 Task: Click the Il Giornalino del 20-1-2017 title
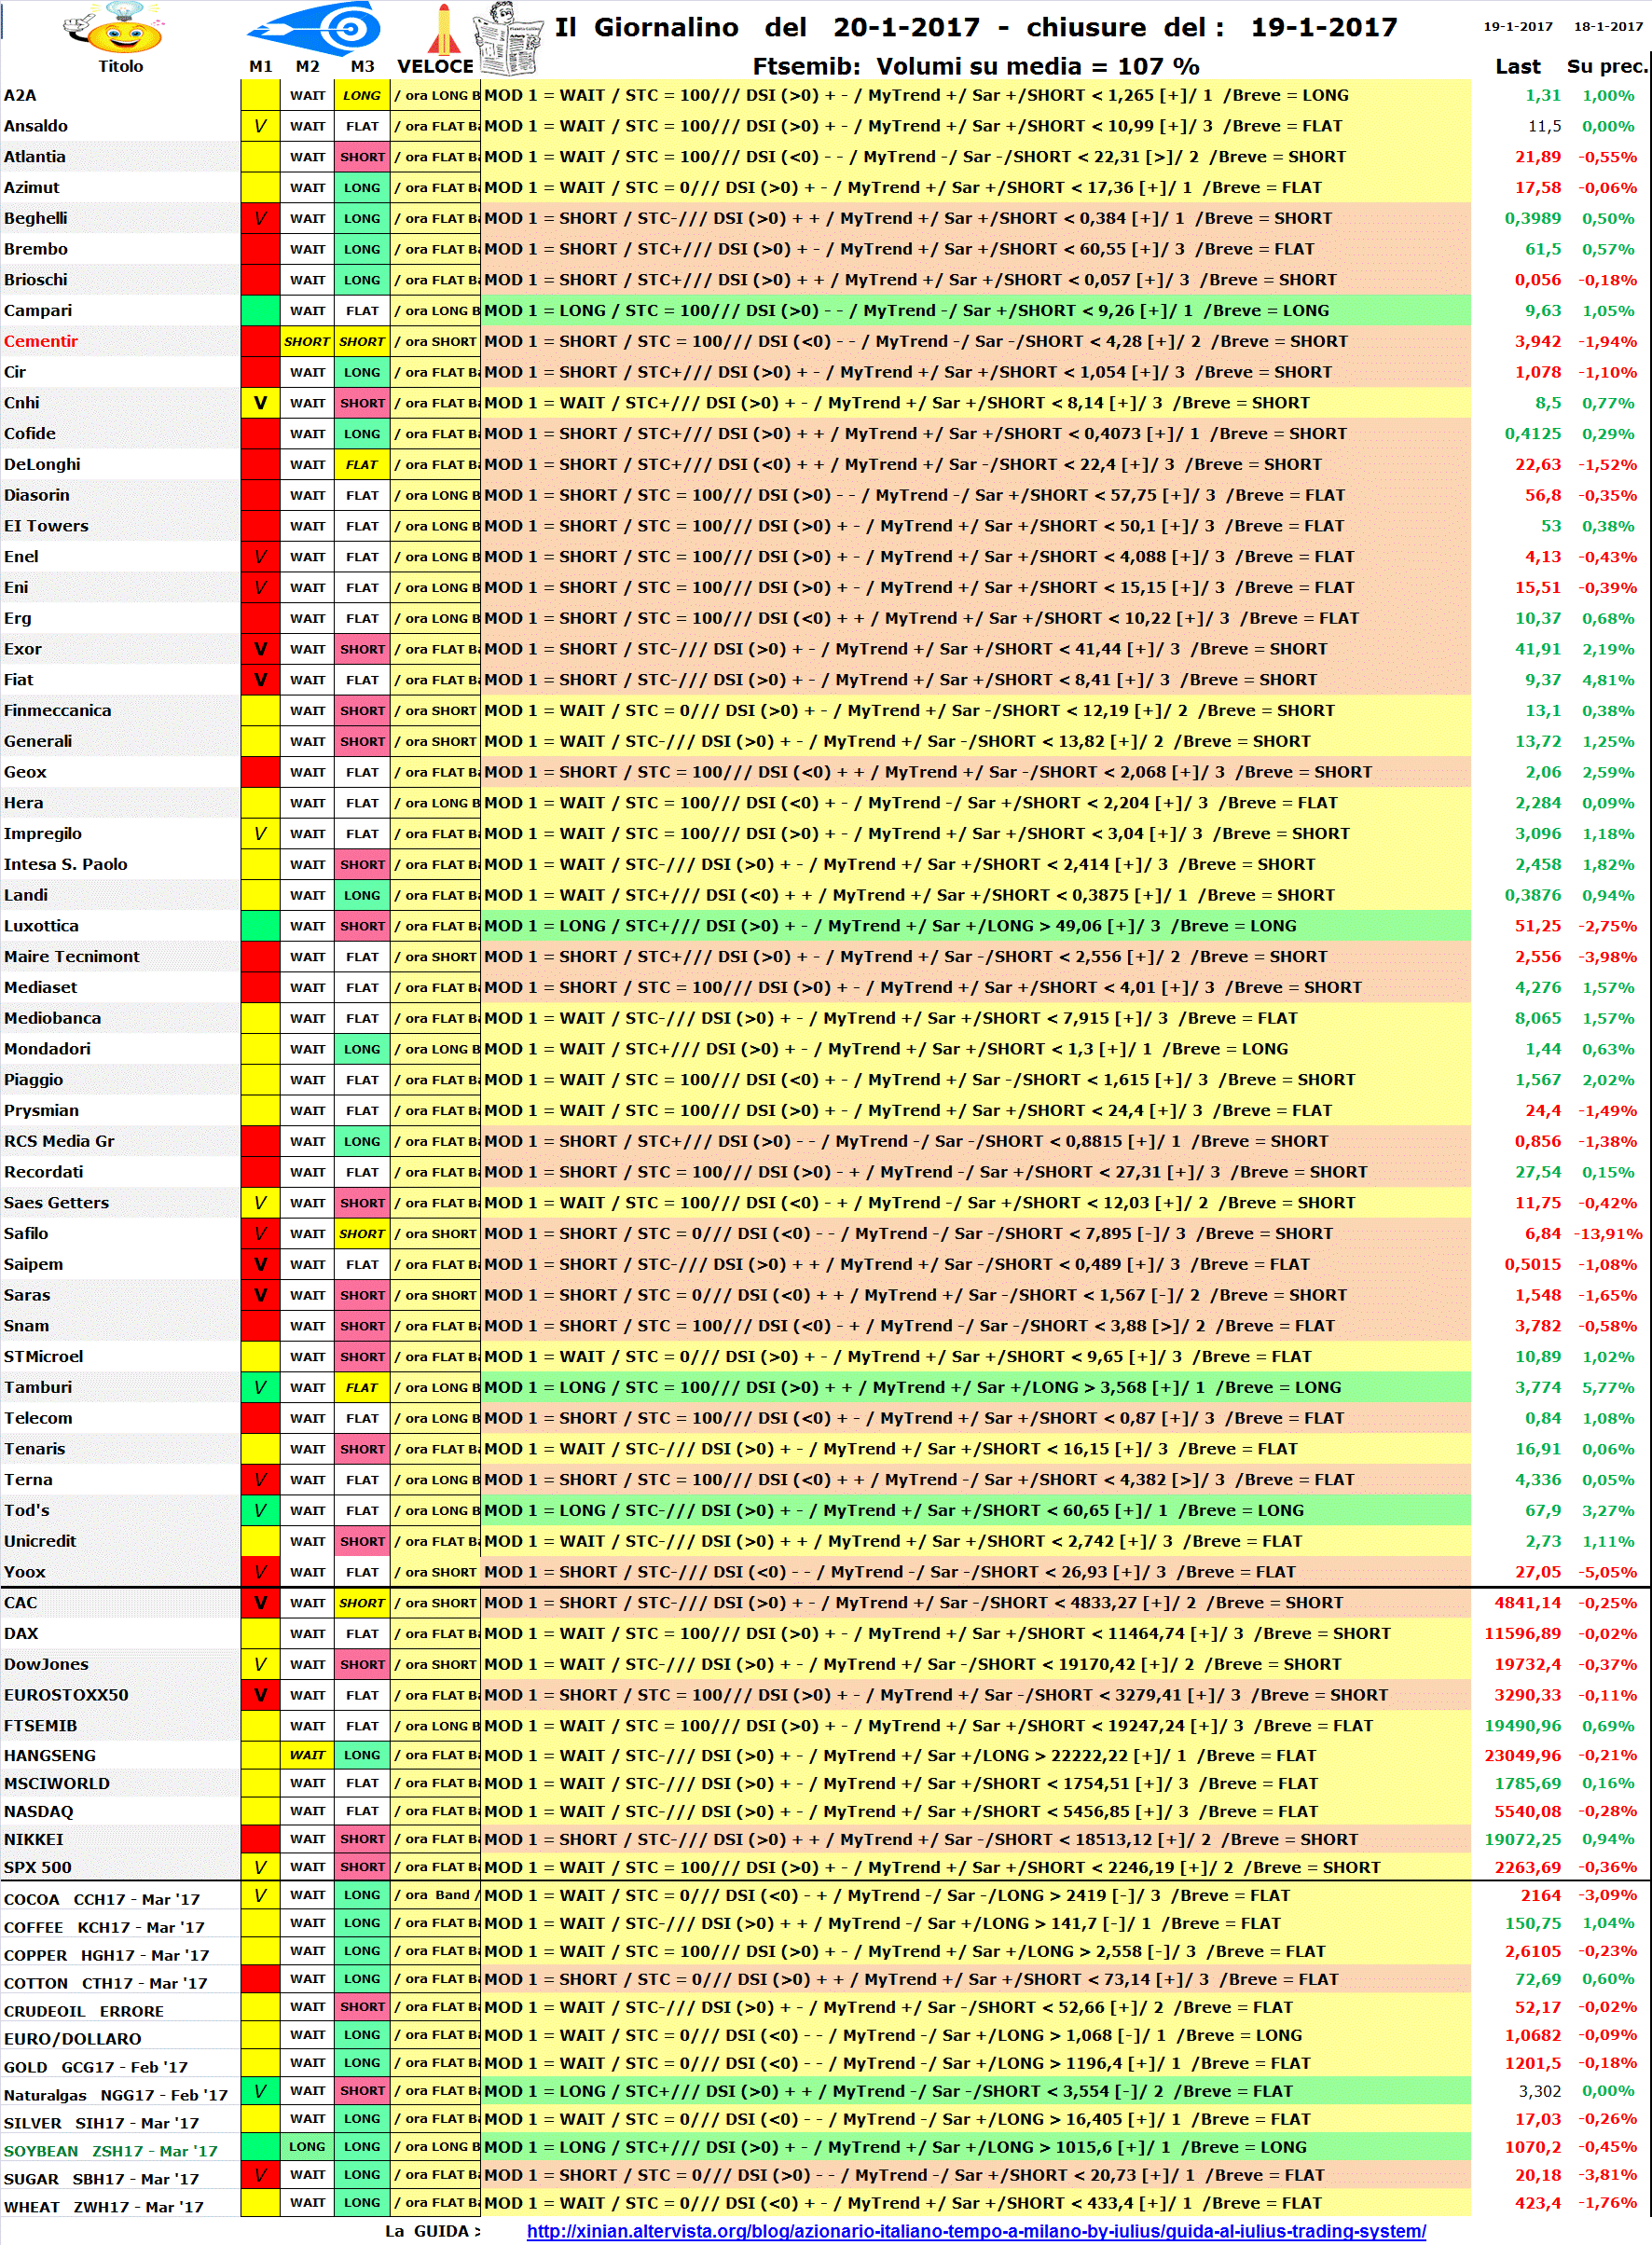(x=975, y=27)
